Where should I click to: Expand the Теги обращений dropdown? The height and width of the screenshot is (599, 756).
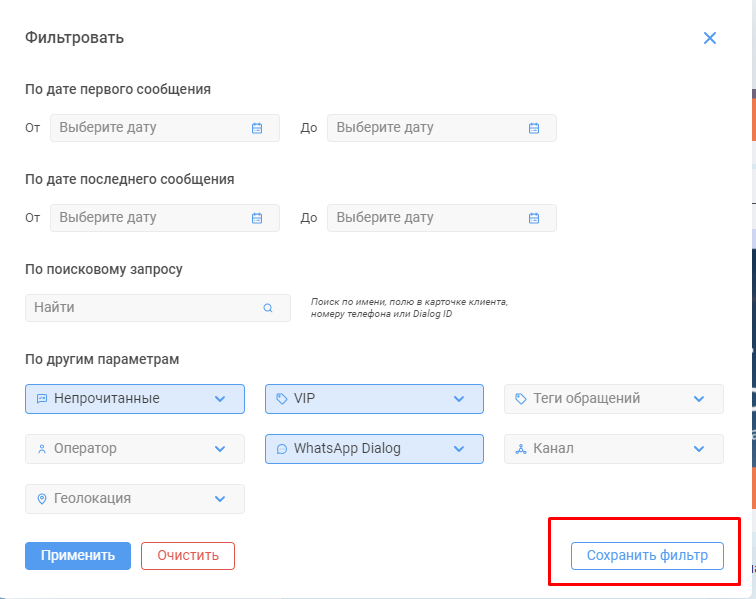[614, 399]
